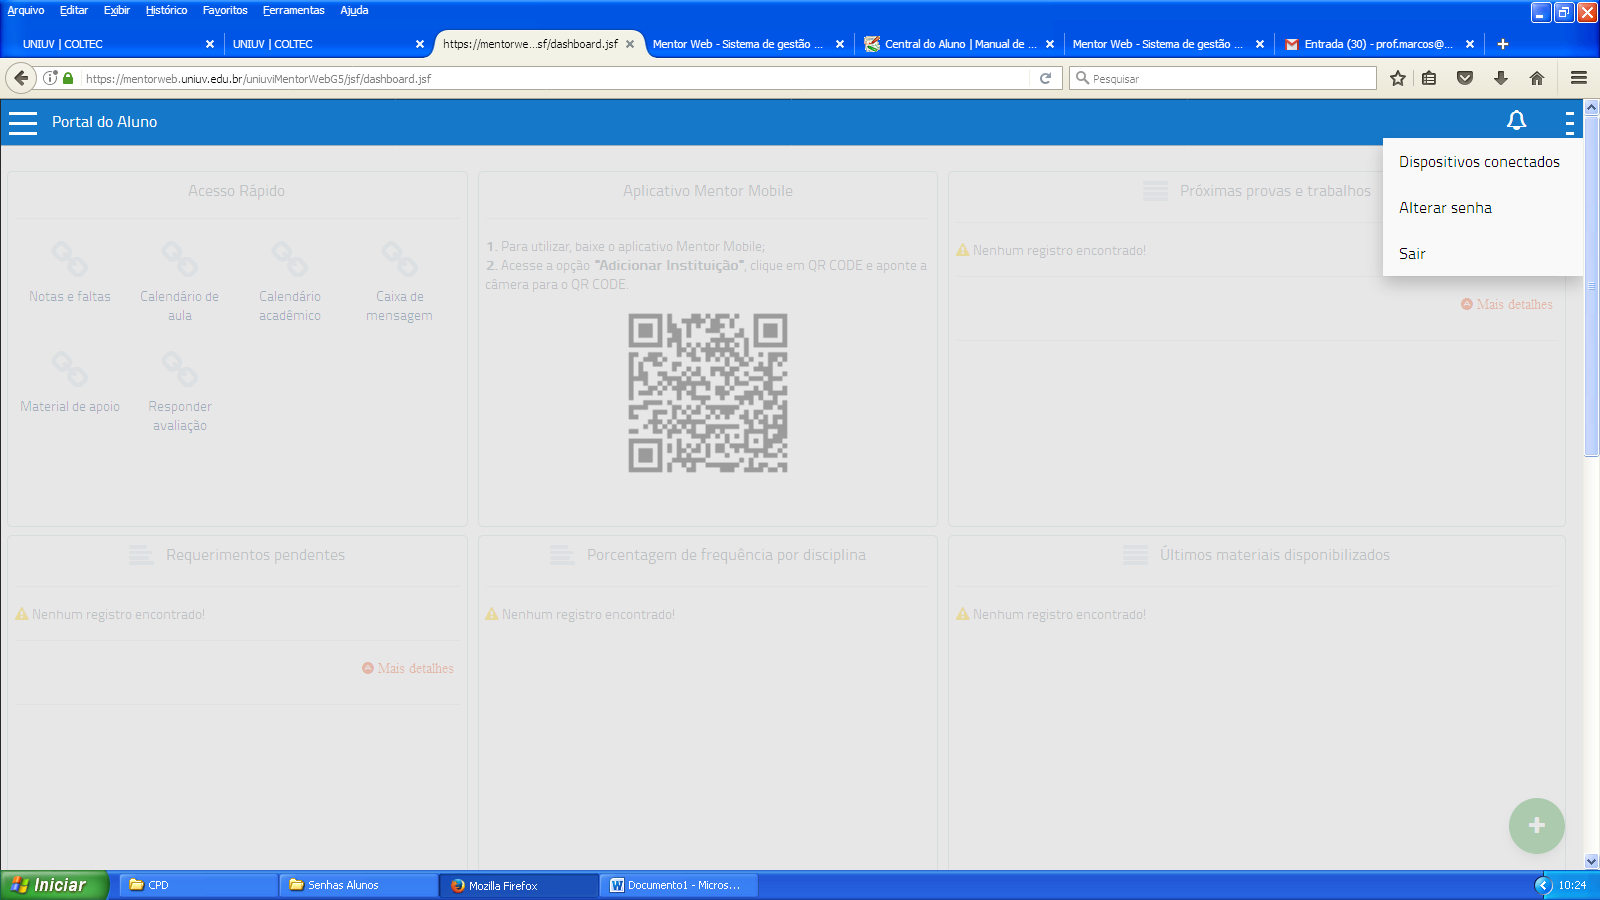Select Dispositivos conectados from menu
The height and width of the screenshot is (900, 1600).
click(1478, 162)
